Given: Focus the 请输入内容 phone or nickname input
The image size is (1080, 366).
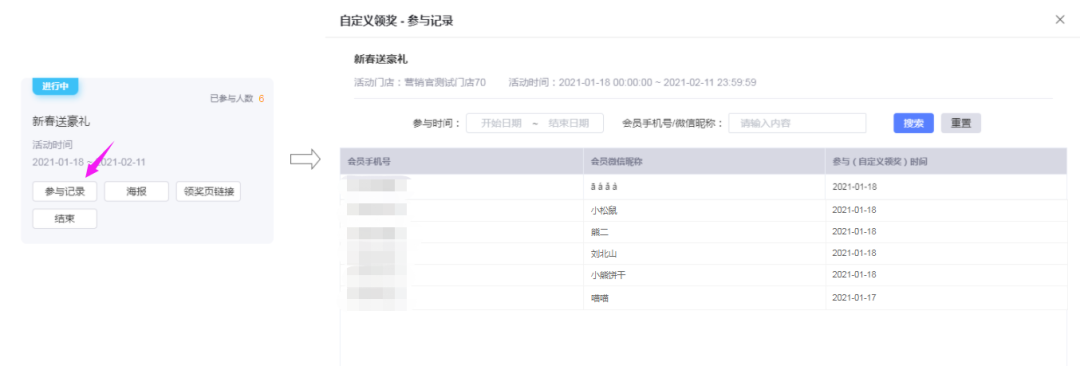Looking at the screenshot, I should [x=797, y=123].
